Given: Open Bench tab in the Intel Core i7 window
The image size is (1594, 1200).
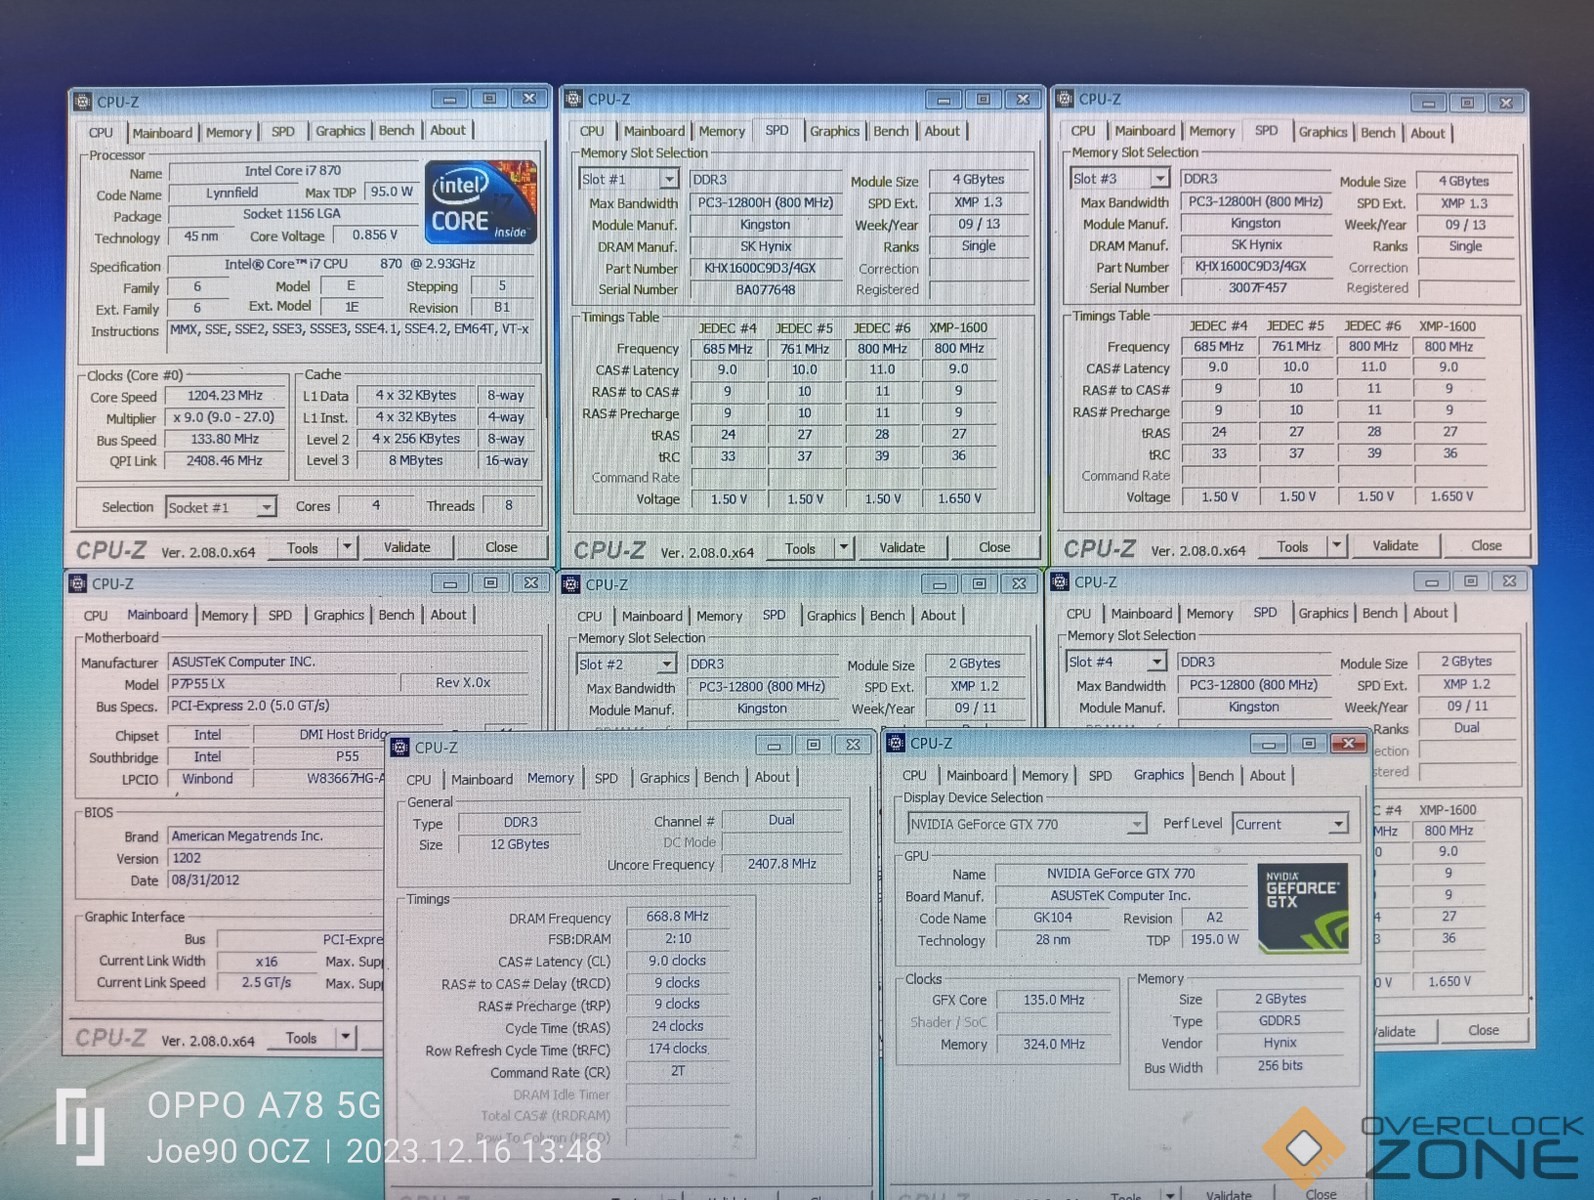Looking at the screenshot, I should pyautogui.click(x=396, y=130).
